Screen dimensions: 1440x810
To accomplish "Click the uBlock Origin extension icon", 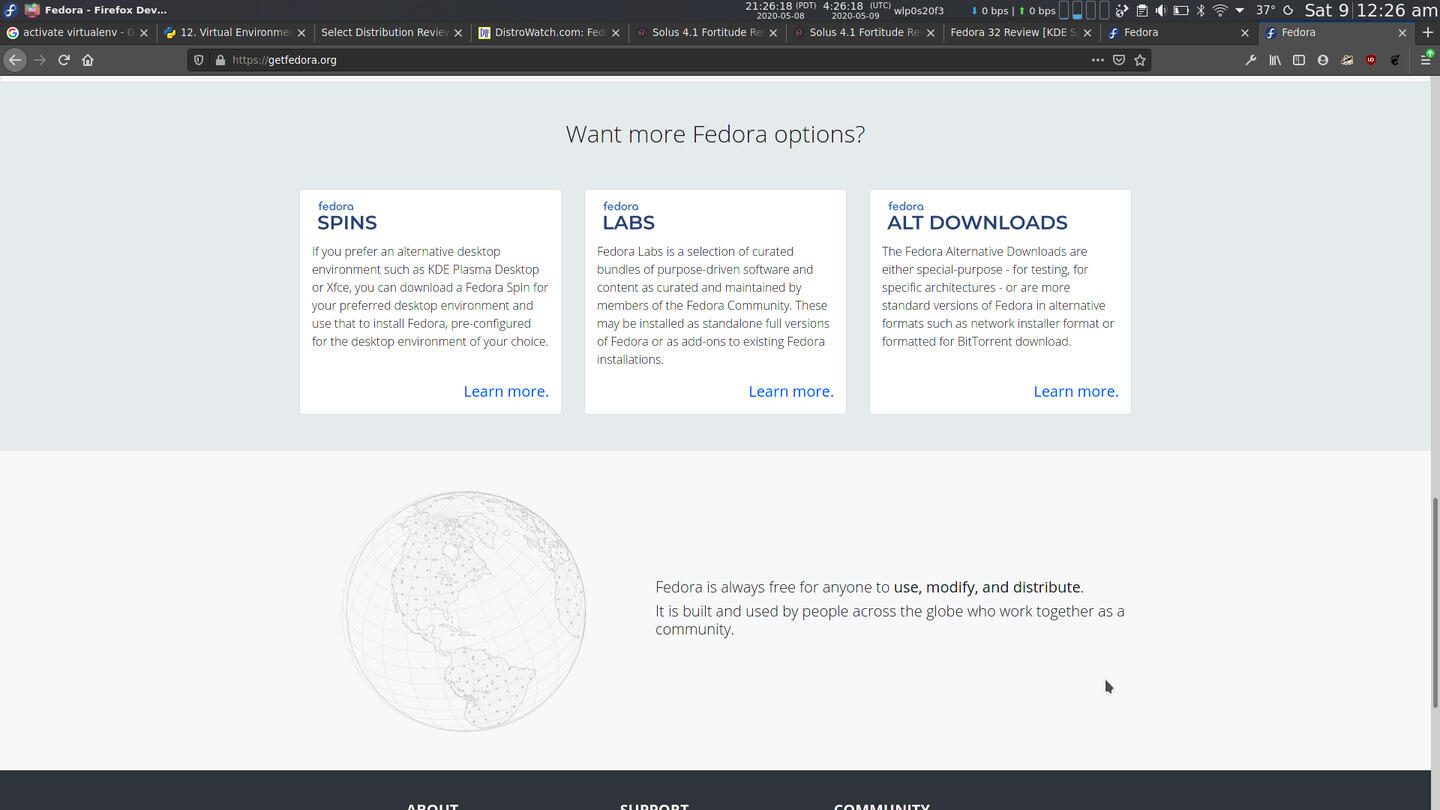I will (x=1371, y=60).
